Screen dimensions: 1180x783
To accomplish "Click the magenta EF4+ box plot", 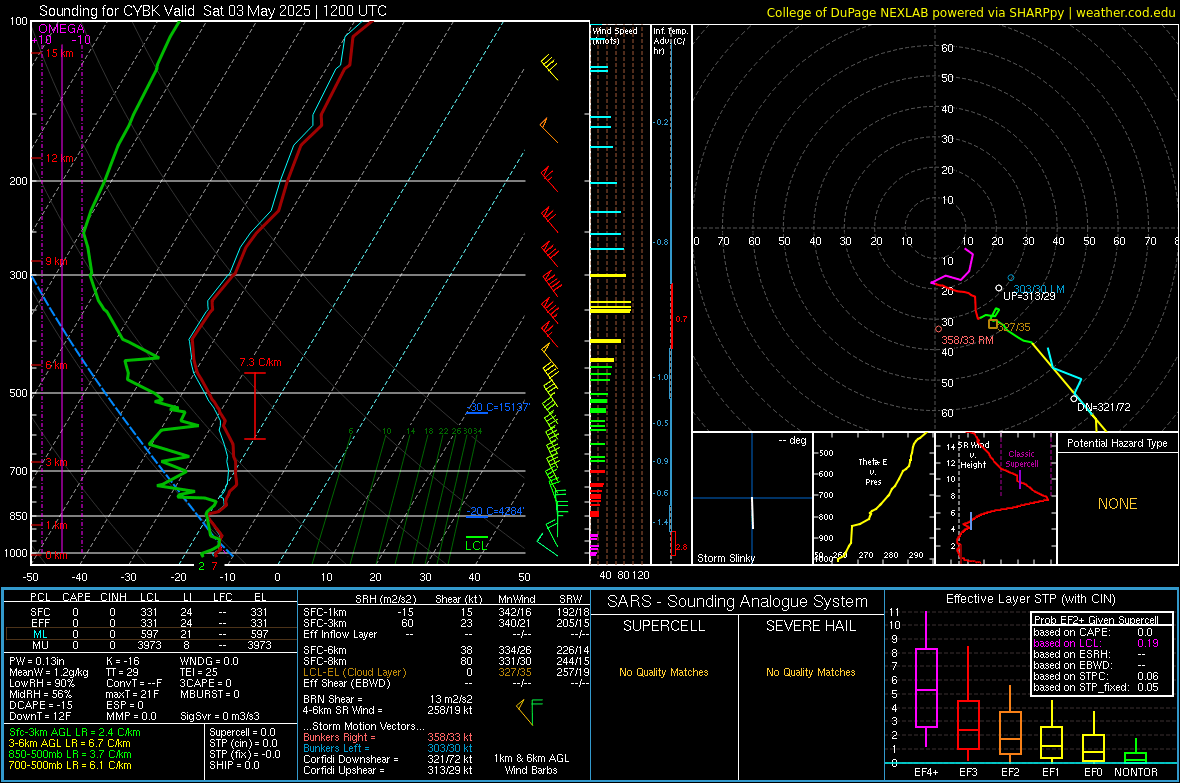I will click(926, 679).
